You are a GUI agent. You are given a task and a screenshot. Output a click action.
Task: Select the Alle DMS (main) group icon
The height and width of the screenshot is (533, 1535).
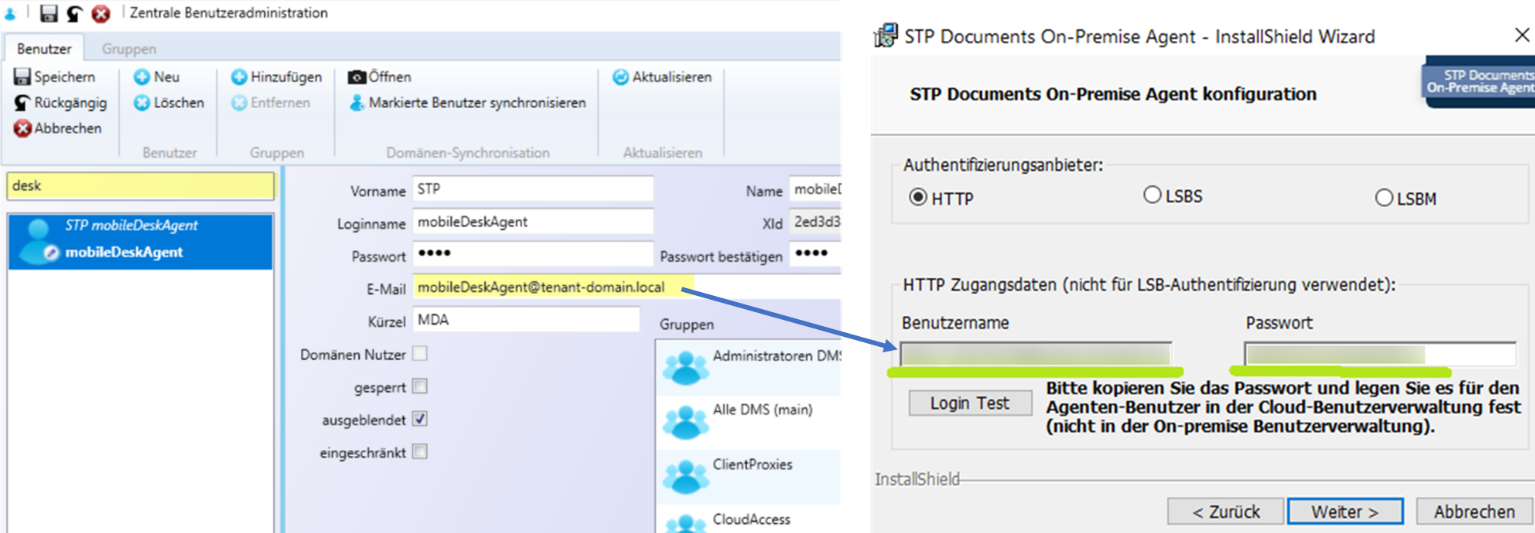685,421
